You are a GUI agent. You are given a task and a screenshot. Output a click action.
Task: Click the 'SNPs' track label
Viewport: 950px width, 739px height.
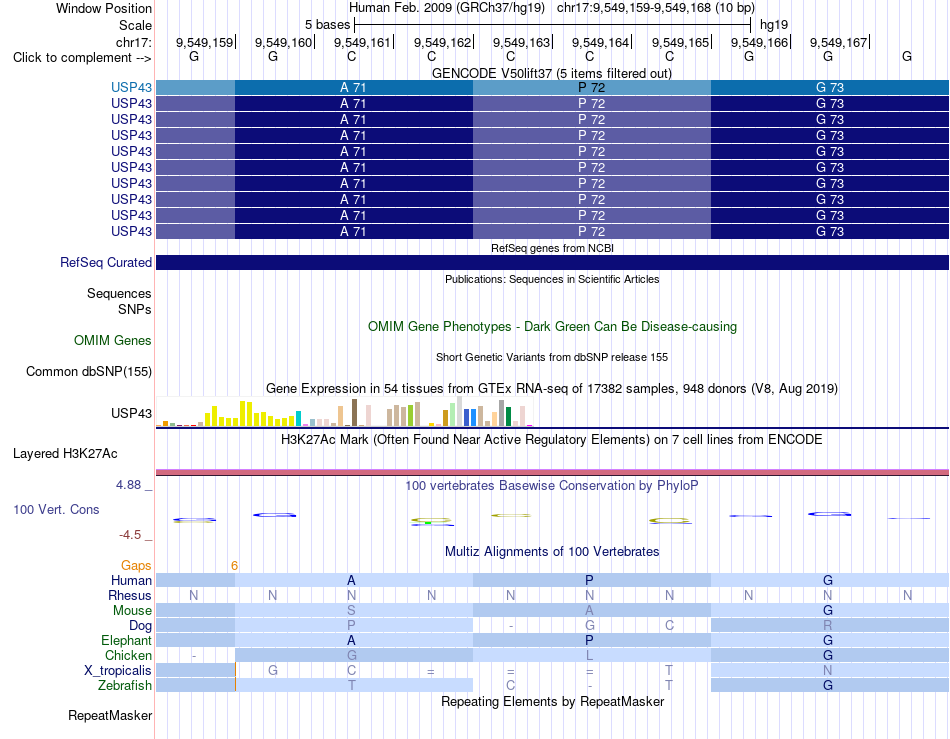tap(135, 310)
